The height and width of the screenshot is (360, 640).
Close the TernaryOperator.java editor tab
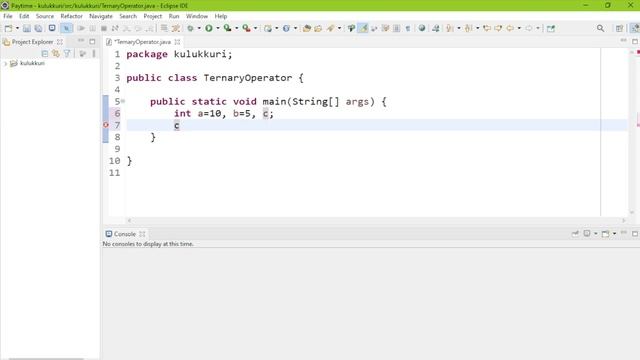coord(177,42)
